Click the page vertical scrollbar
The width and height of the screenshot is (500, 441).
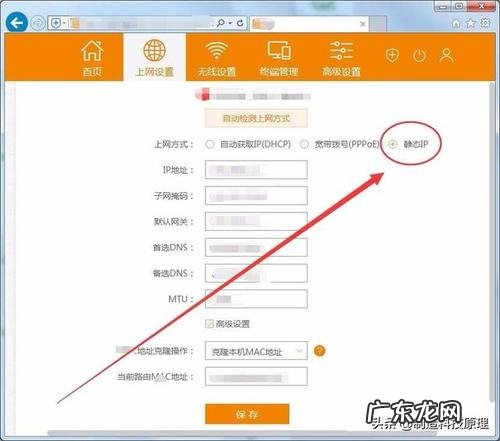click(492, 243)
